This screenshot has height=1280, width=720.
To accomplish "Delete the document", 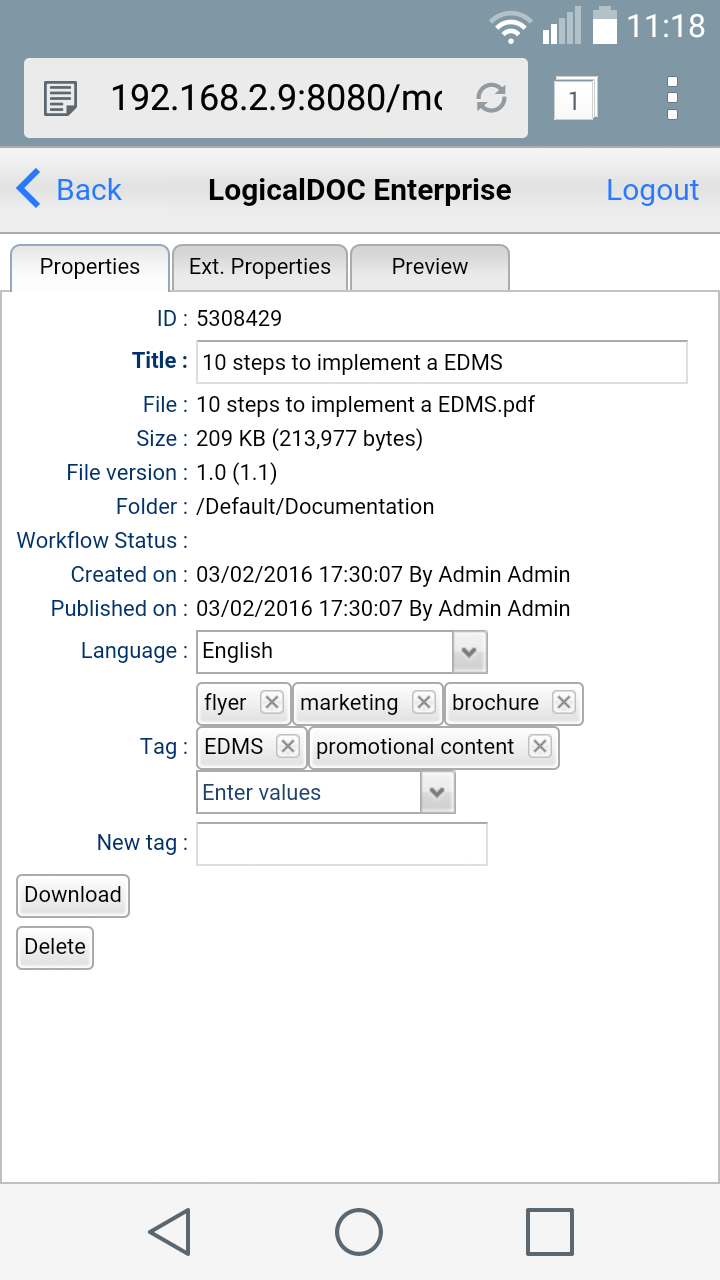I will 55,947.
